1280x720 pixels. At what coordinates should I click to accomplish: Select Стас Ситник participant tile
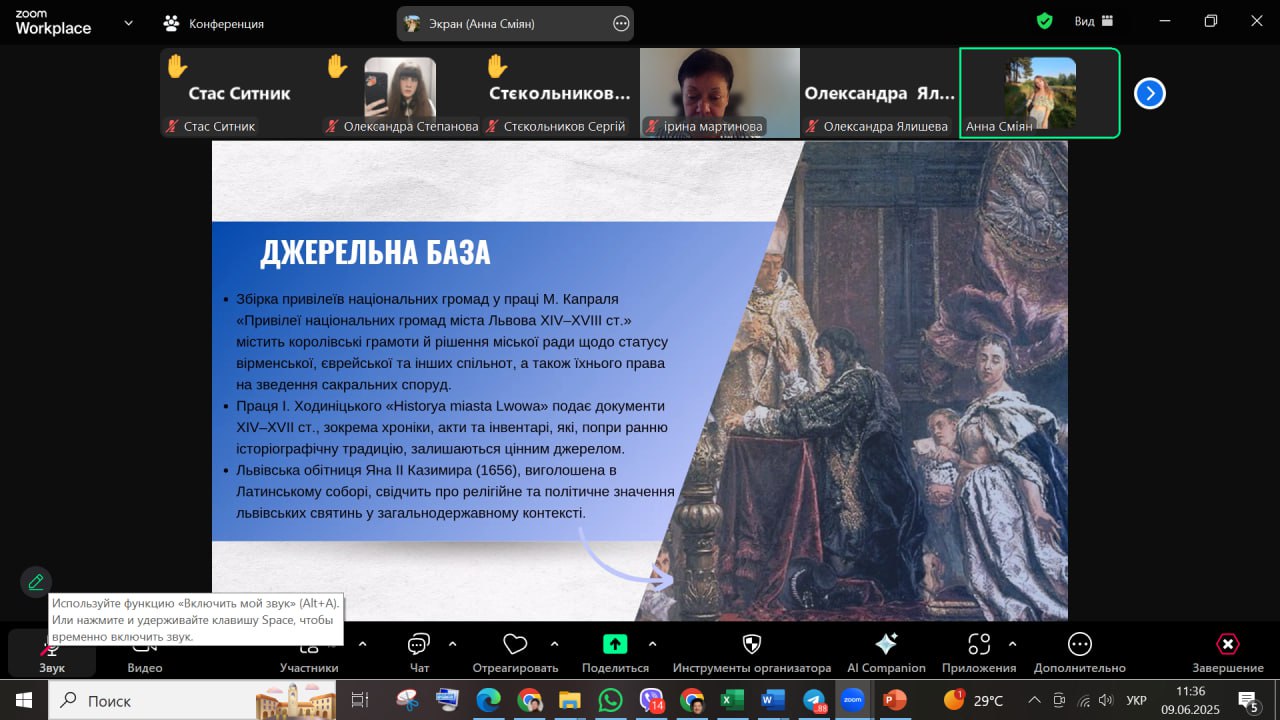tap(240, 93)
